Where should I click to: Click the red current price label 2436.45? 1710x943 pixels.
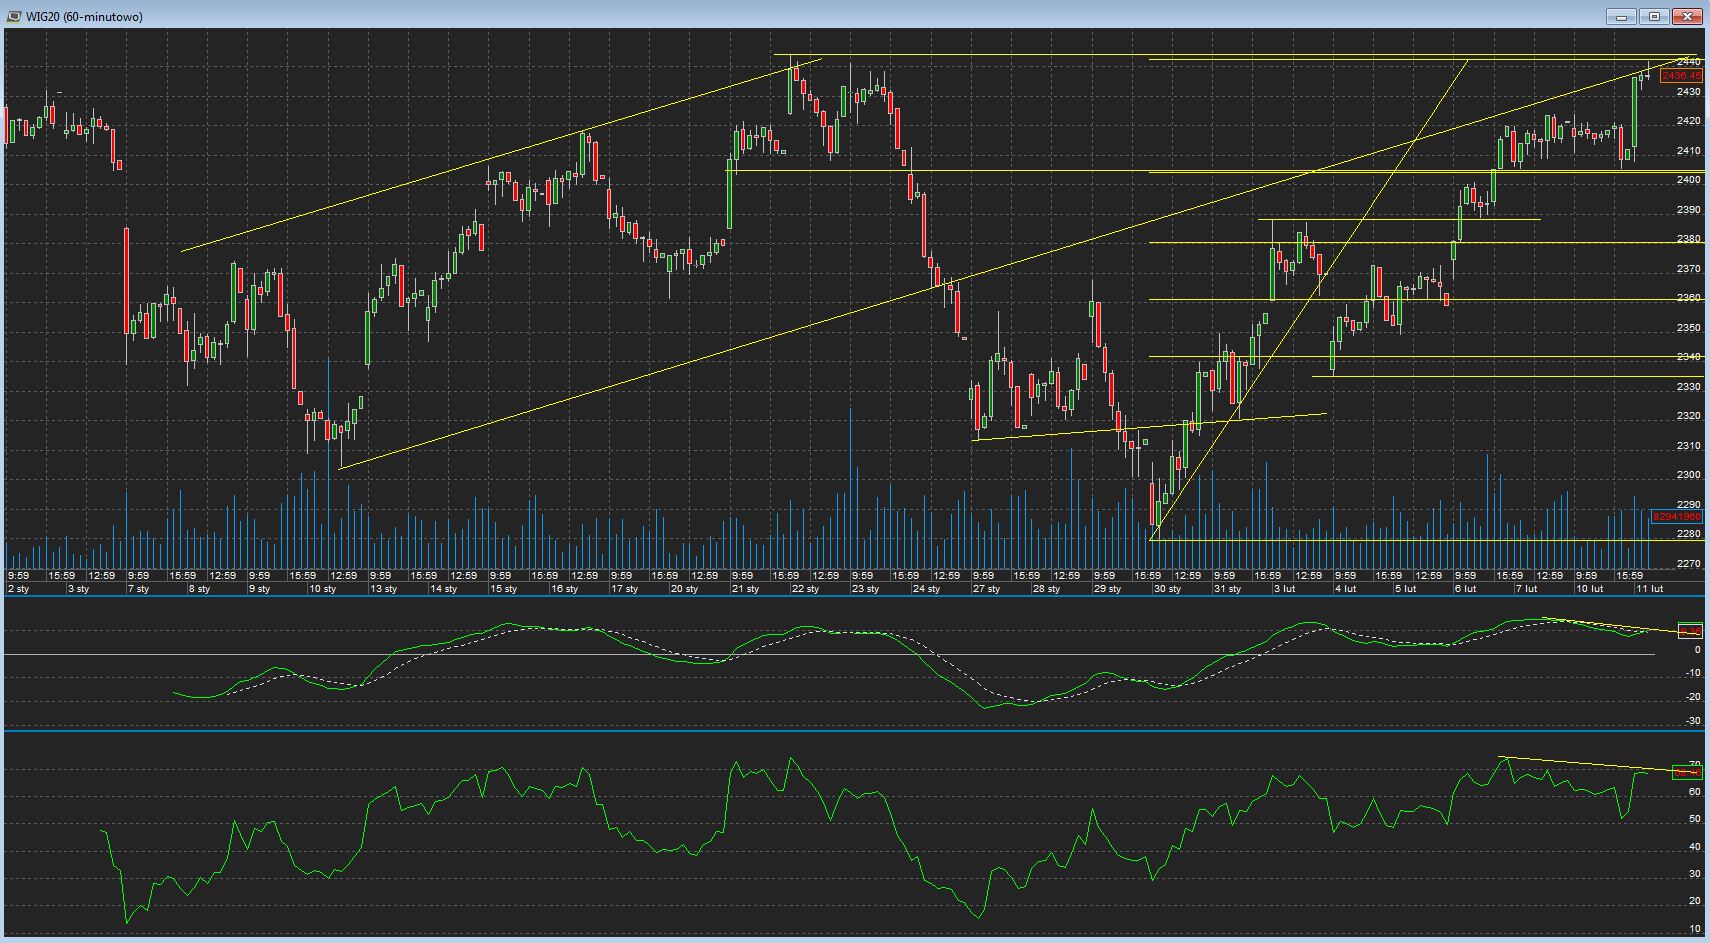[x=1681, y=76]
